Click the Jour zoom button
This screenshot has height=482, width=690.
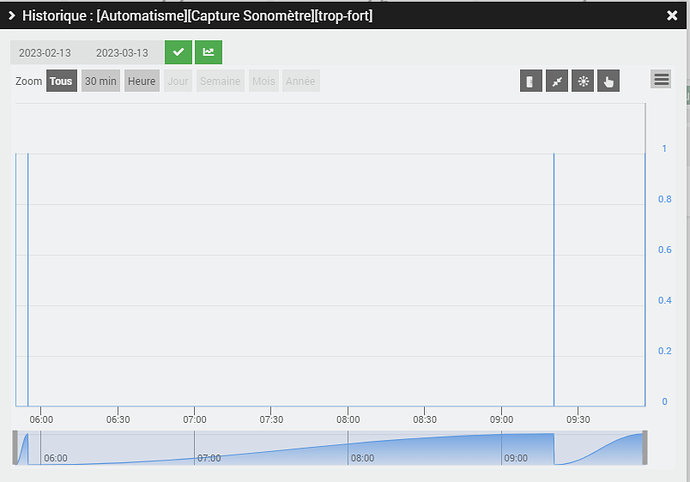[x=178, y=81]
